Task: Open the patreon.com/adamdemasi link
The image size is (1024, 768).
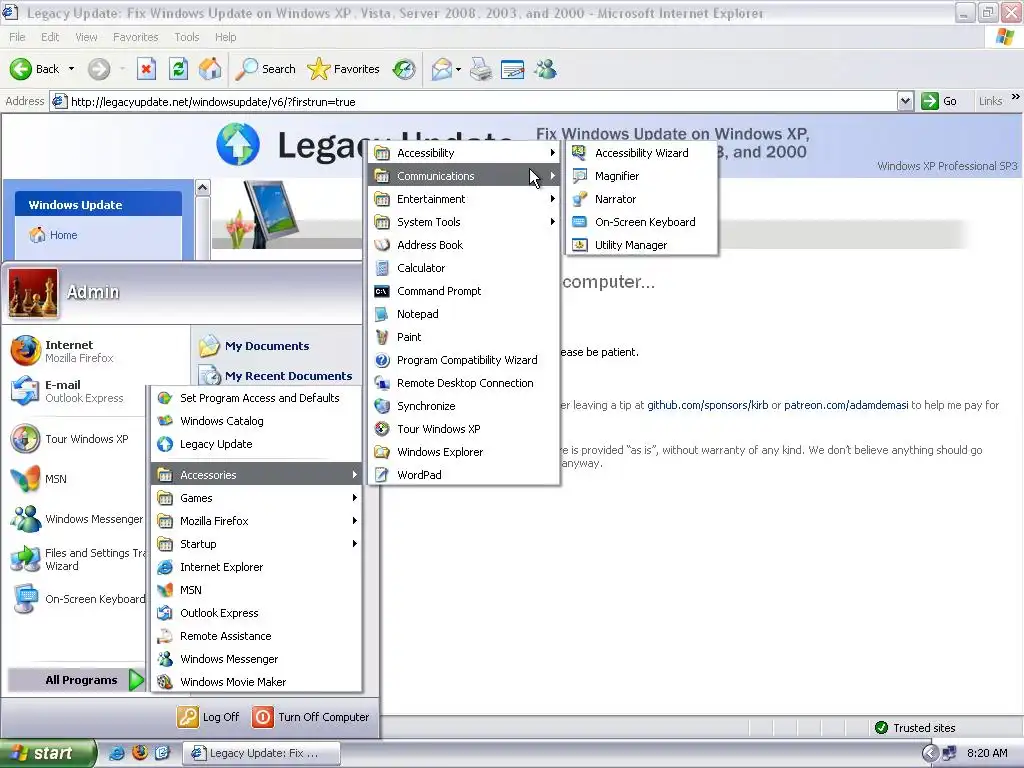Action: (846, 405)
